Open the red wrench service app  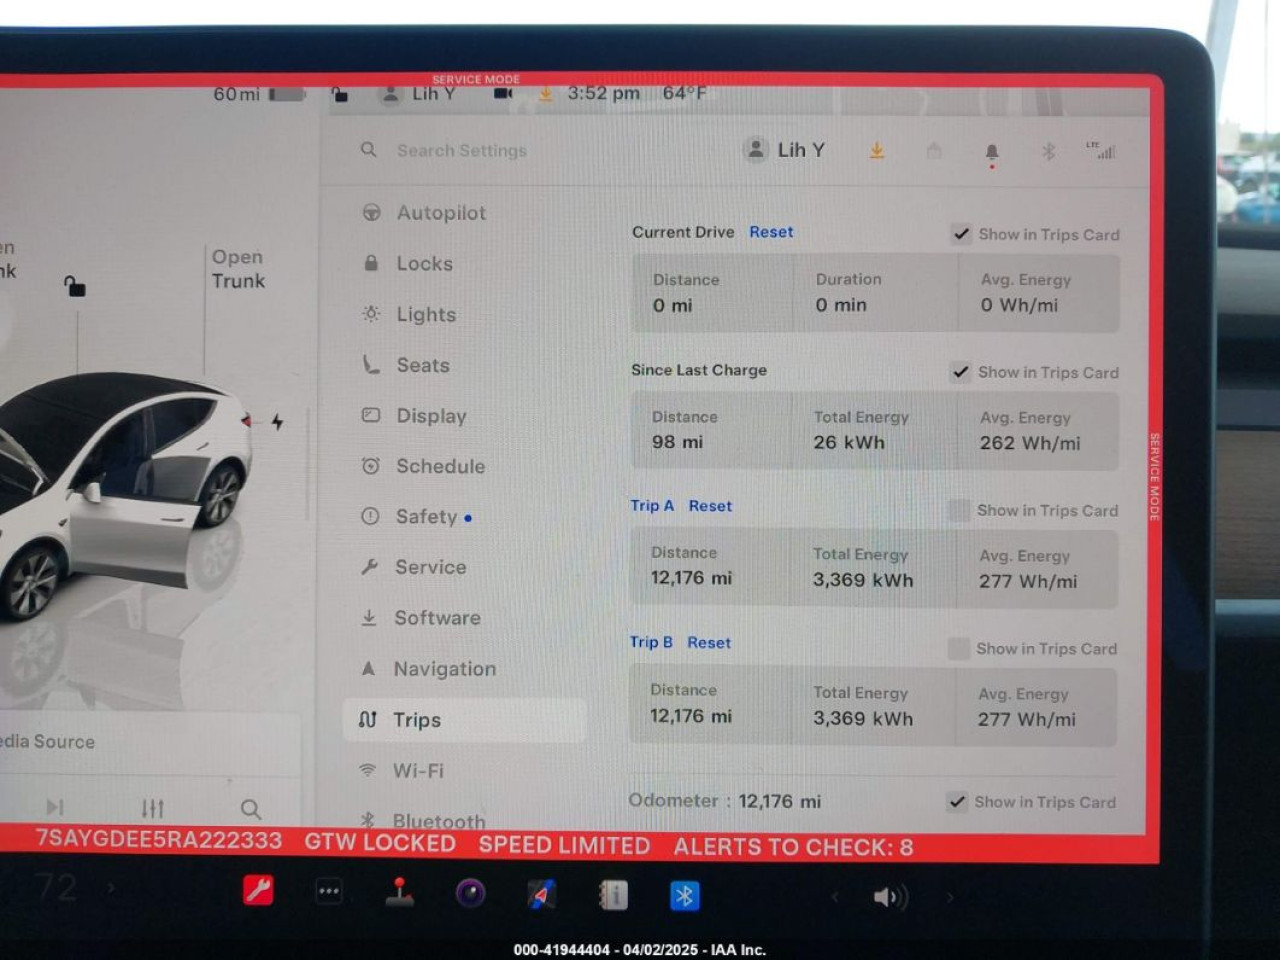(x=258, y=890)
